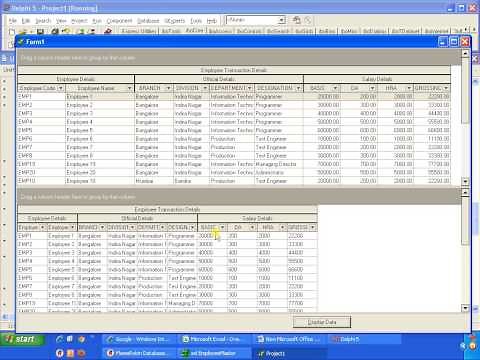The image size is (480, 360).
Task: Switch to the Delphi5 taskbar item
Action: click(x=365, y=339)
